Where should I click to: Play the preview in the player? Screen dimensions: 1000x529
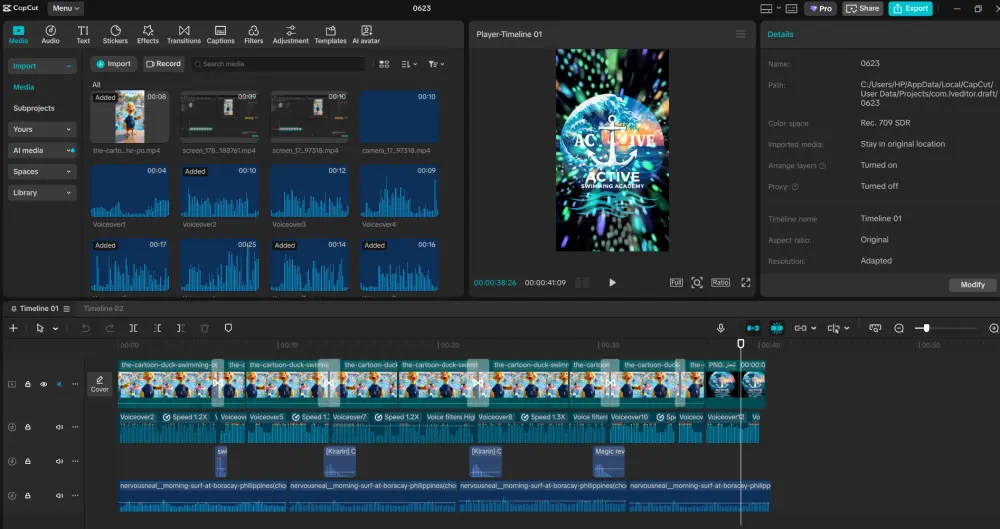coord(612,283)
